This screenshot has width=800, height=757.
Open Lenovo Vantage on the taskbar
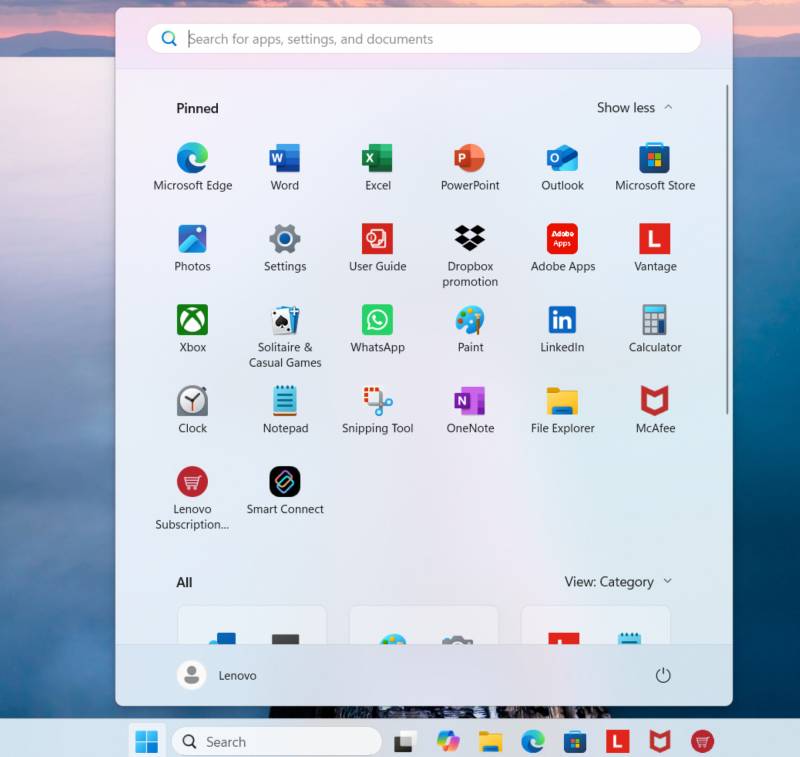617,741
